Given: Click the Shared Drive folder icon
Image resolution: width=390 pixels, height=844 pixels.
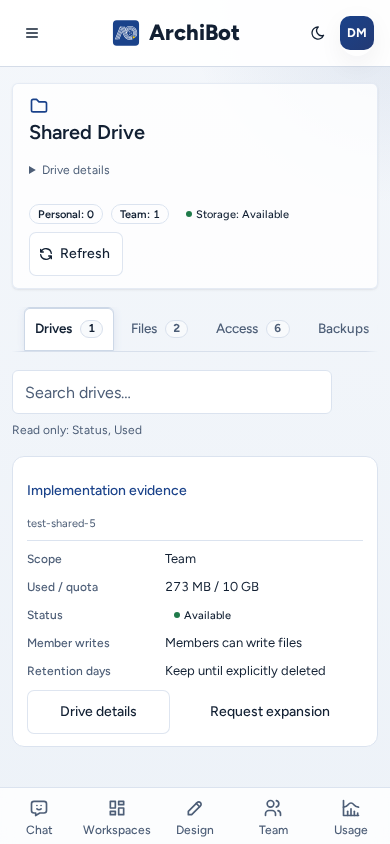Looking at the screenshot, I should point(39,106).
